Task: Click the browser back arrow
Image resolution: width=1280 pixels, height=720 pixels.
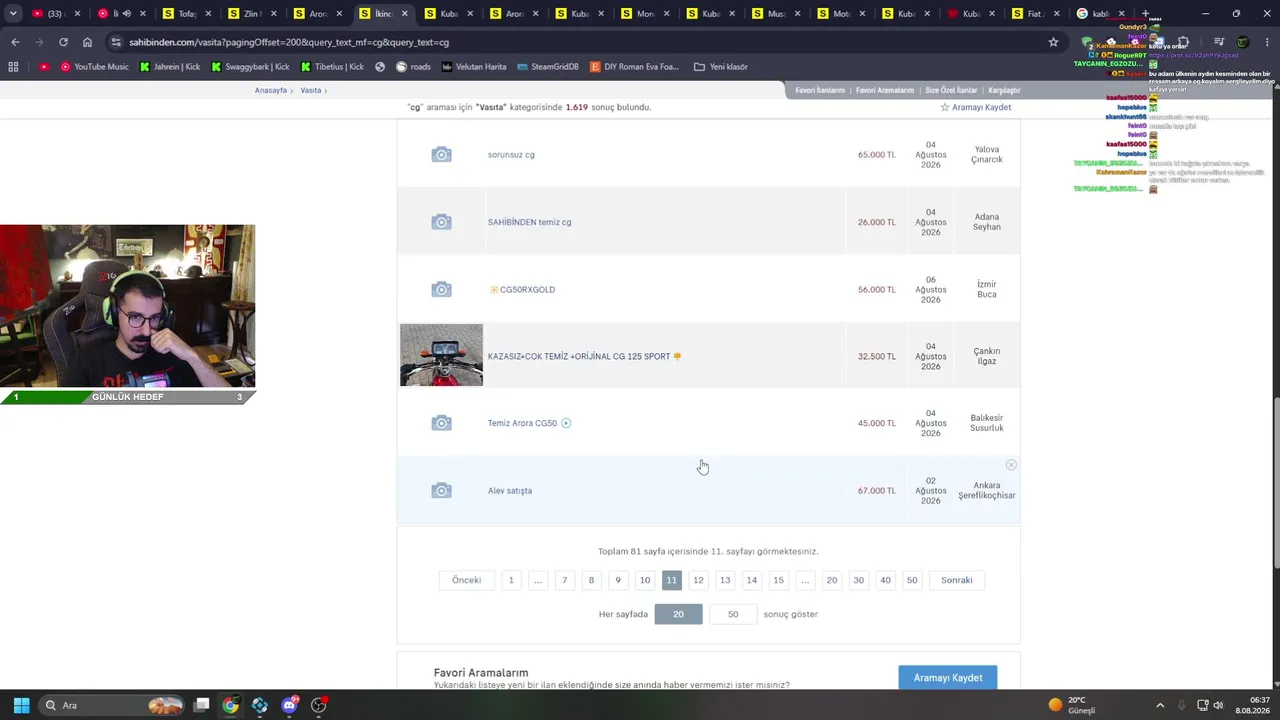Action: point(15,42)
